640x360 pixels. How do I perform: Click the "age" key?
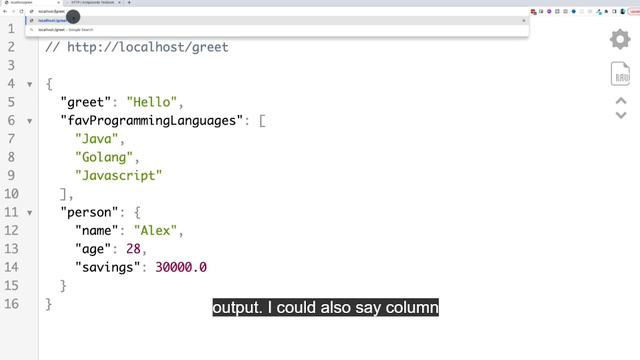(x=93, y=249)
